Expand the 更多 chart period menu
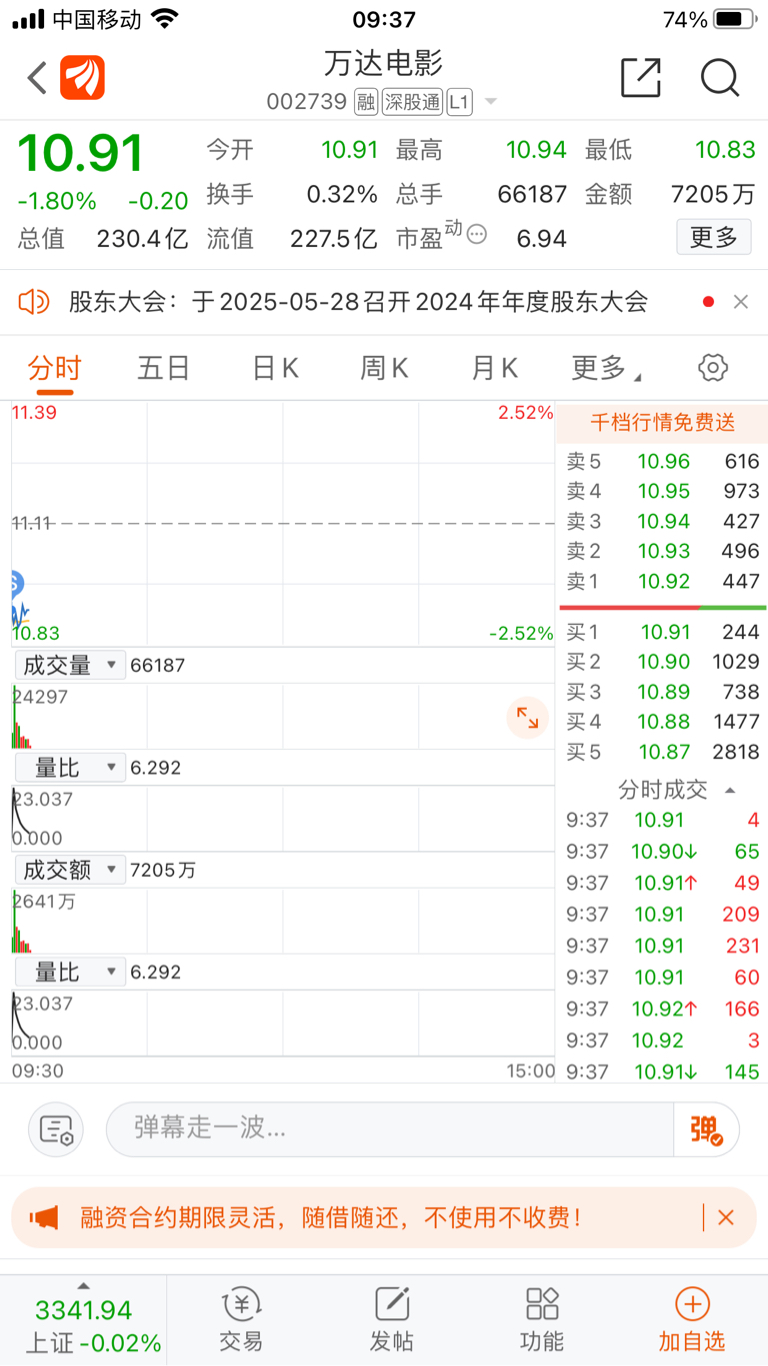This screenshot has height=1366, width=768. [x=606, y=368]
